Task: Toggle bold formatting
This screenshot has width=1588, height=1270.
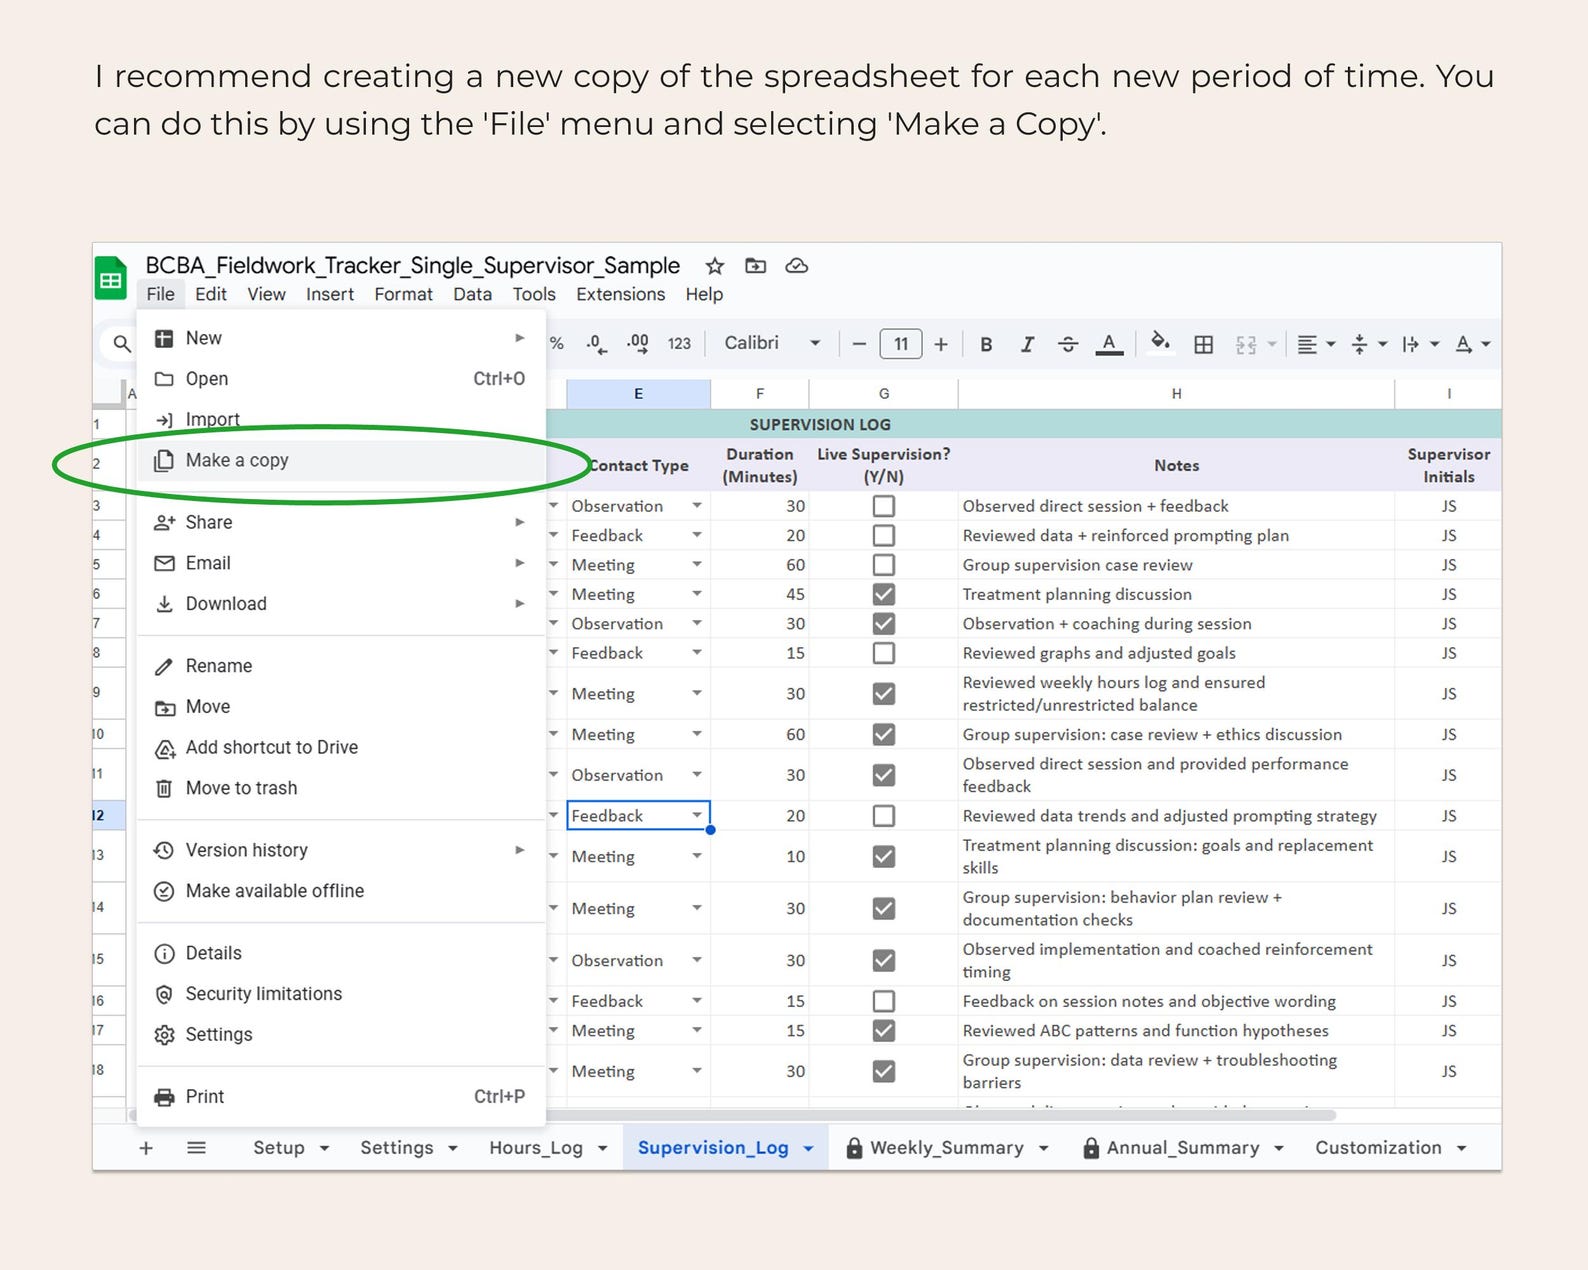Action: click(x=986, y=344)
